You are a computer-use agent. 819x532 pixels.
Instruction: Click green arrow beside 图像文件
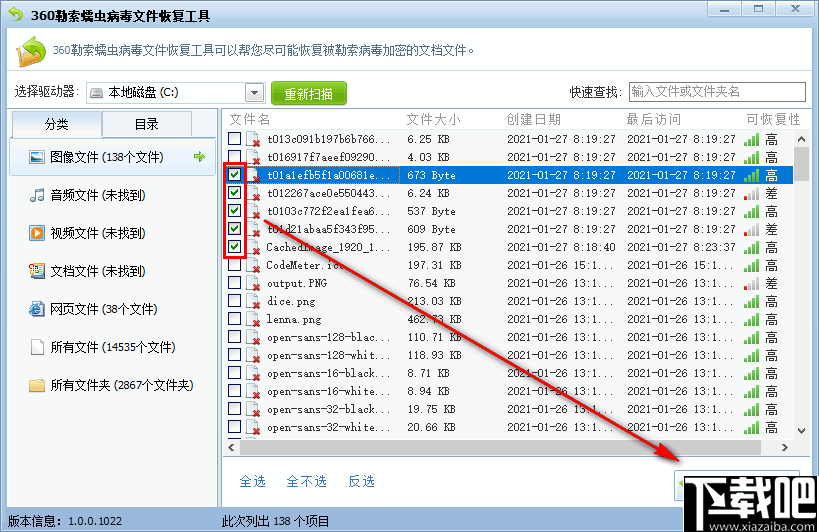pyautogui.click(x=199, y=156)
